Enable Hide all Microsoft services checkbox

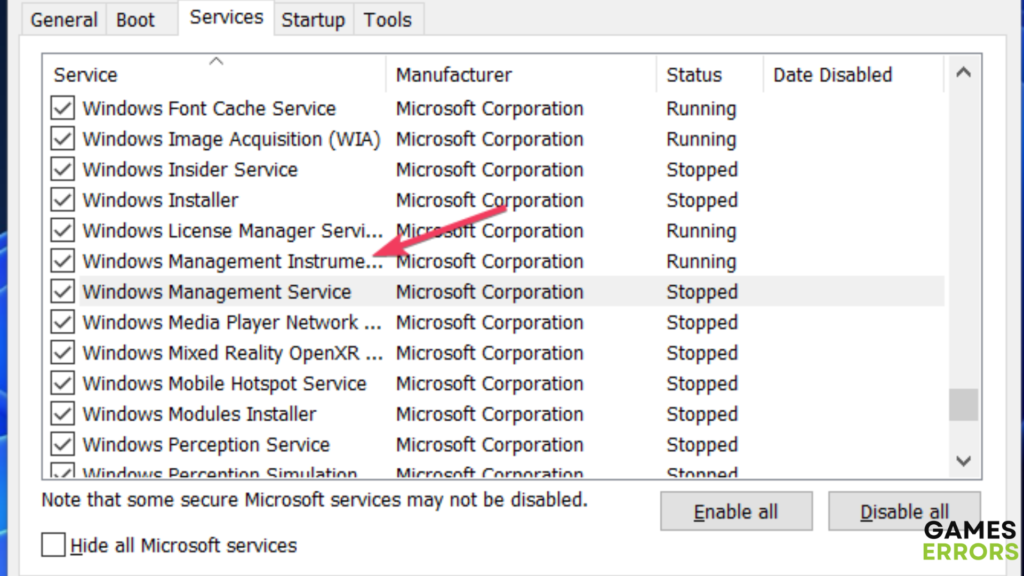(54, 545)
